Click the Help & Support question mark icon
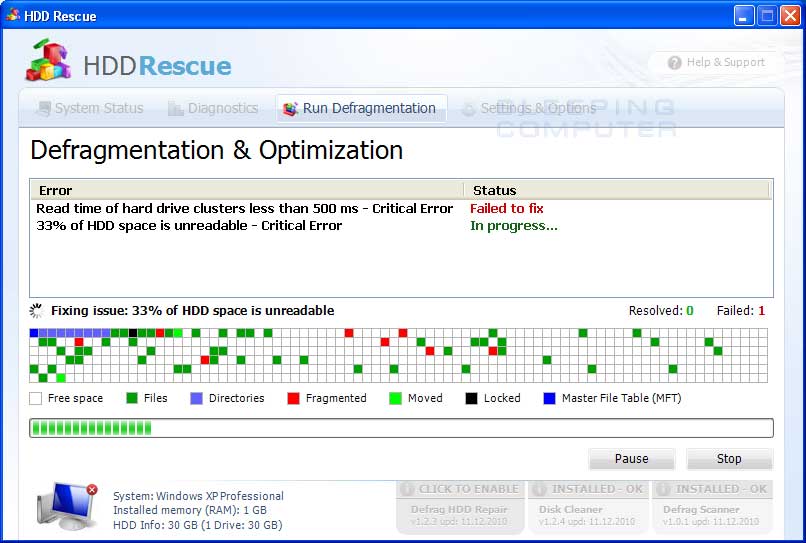This screenshot has height=543, width=806. 675,62
